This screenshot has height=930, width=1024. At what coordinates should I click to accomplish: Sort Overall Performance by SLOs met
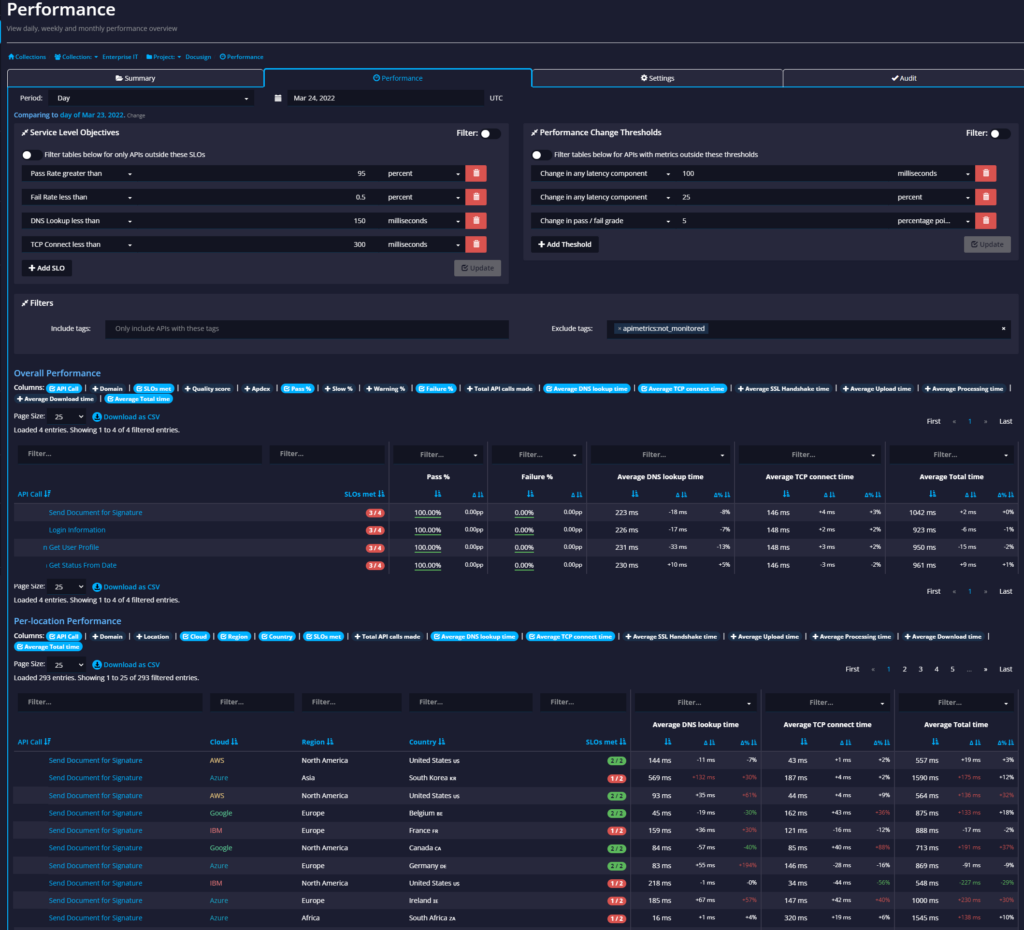[x=364, y=494]
